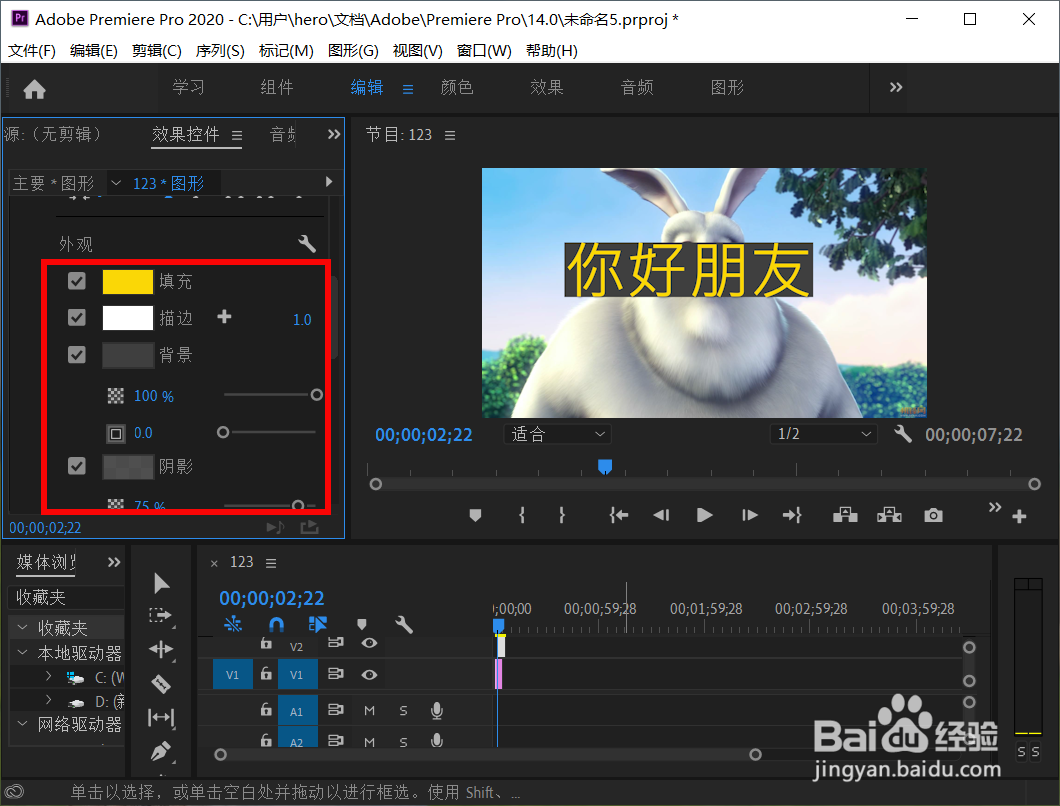
Task: Toggle V2 track output eye
Action: (x=369, y=643)
